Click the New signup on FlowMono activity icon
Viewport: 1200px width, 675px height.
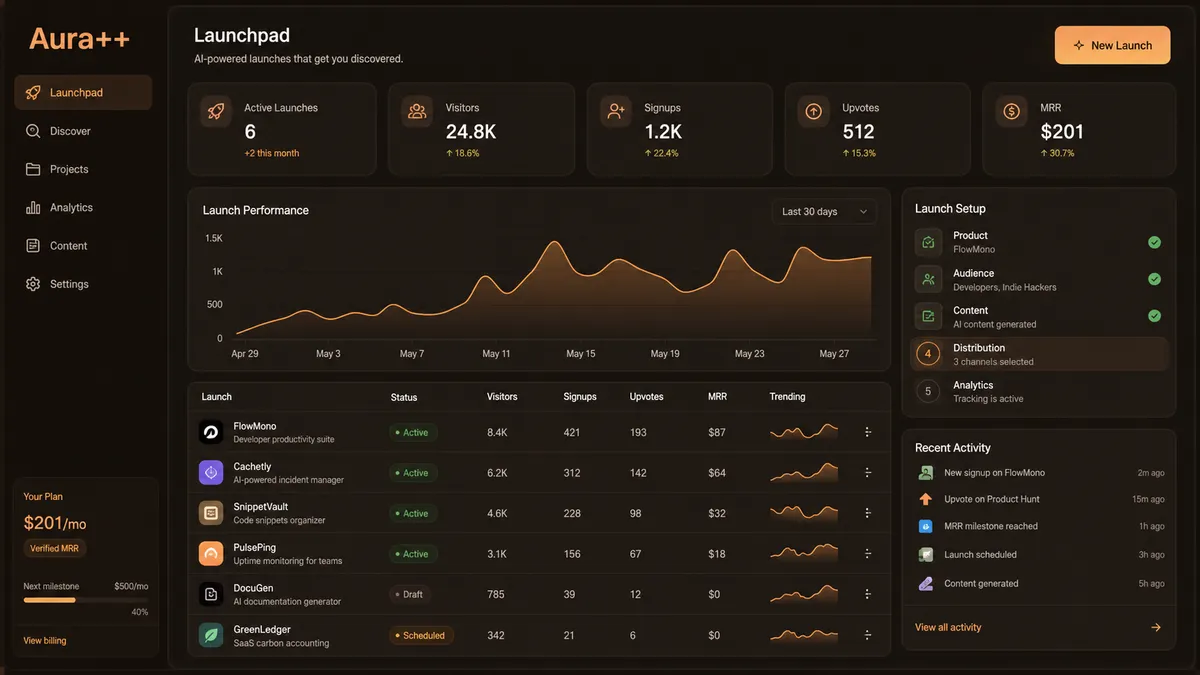(926, 473)
